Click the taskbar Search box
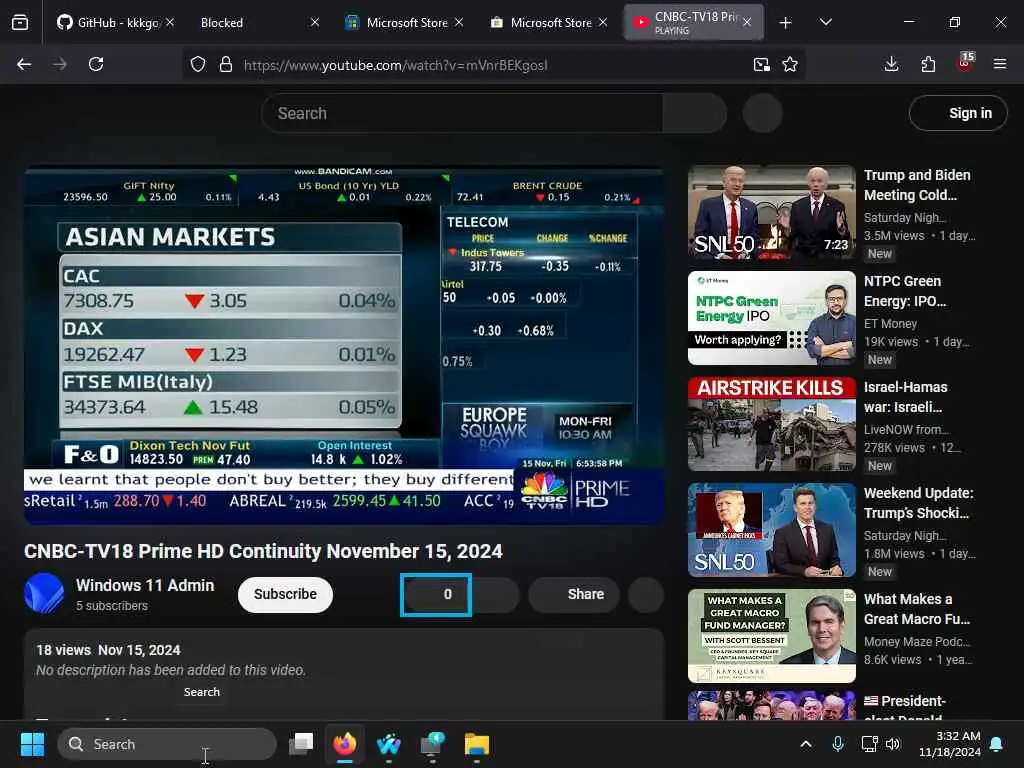This screenshot has height=768, width=1024. pyautogui.click(x=167, y=744)
